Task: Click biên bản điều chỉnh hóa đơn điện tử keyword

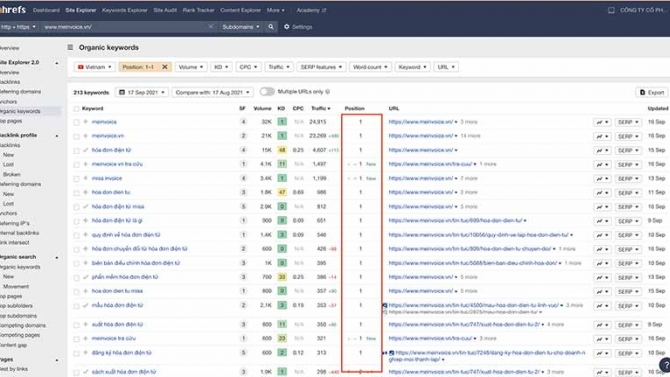Action: pyautogui.click(x=135, y=263)
